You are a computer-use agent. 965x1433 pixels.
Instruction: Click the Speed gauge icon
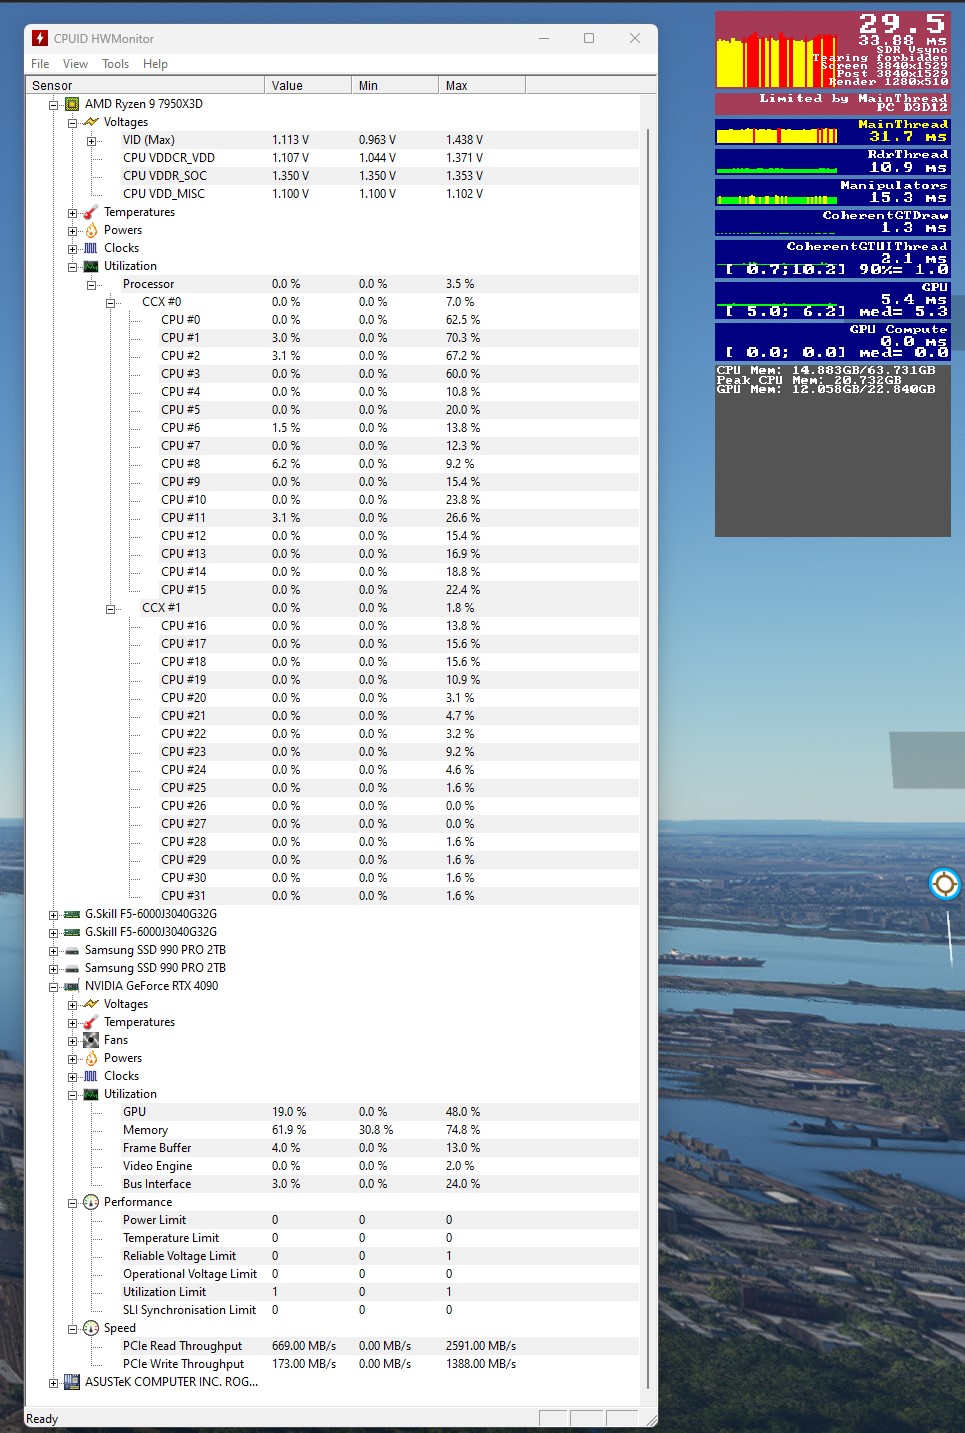(91, 1328)
